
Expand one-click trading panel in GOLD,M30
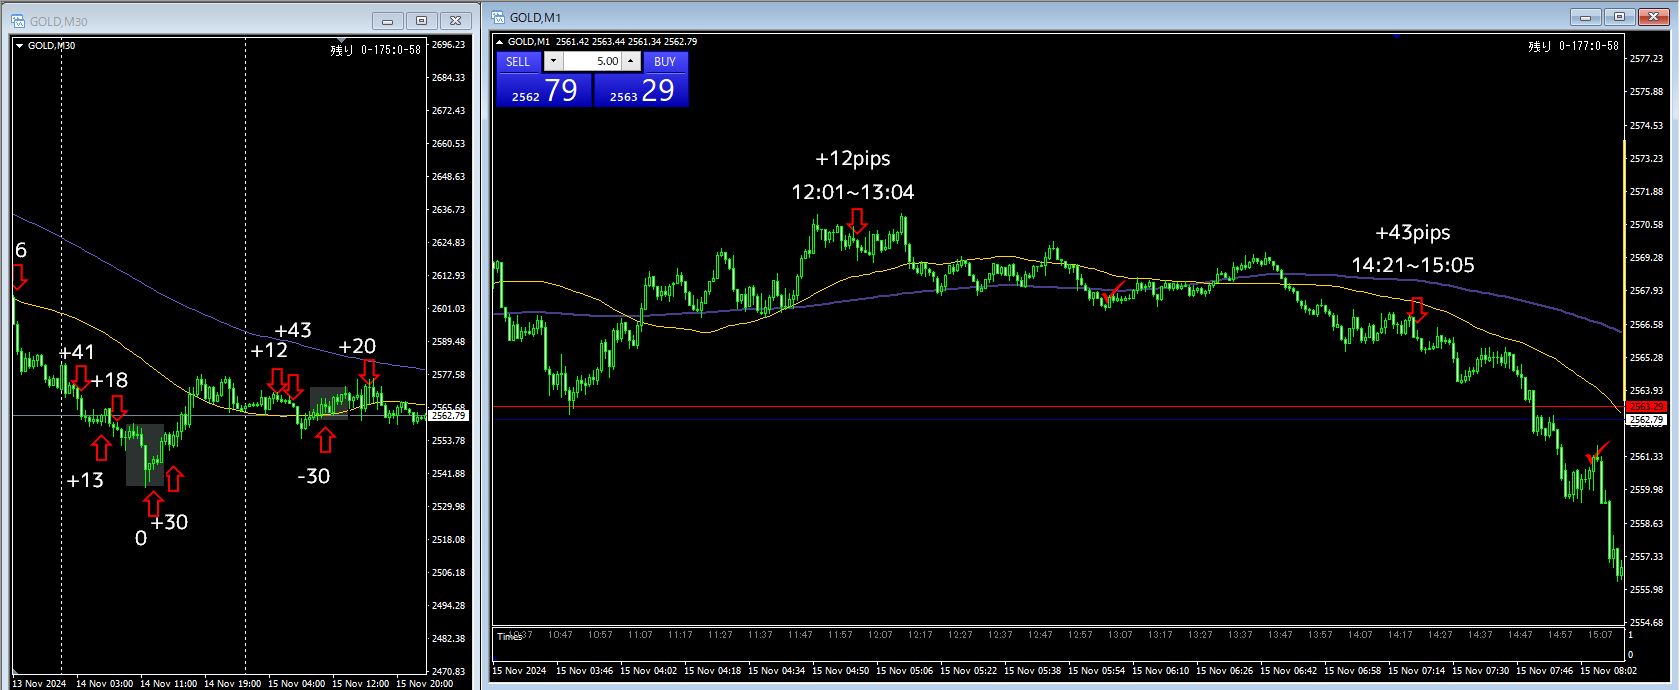click(20, 46)
